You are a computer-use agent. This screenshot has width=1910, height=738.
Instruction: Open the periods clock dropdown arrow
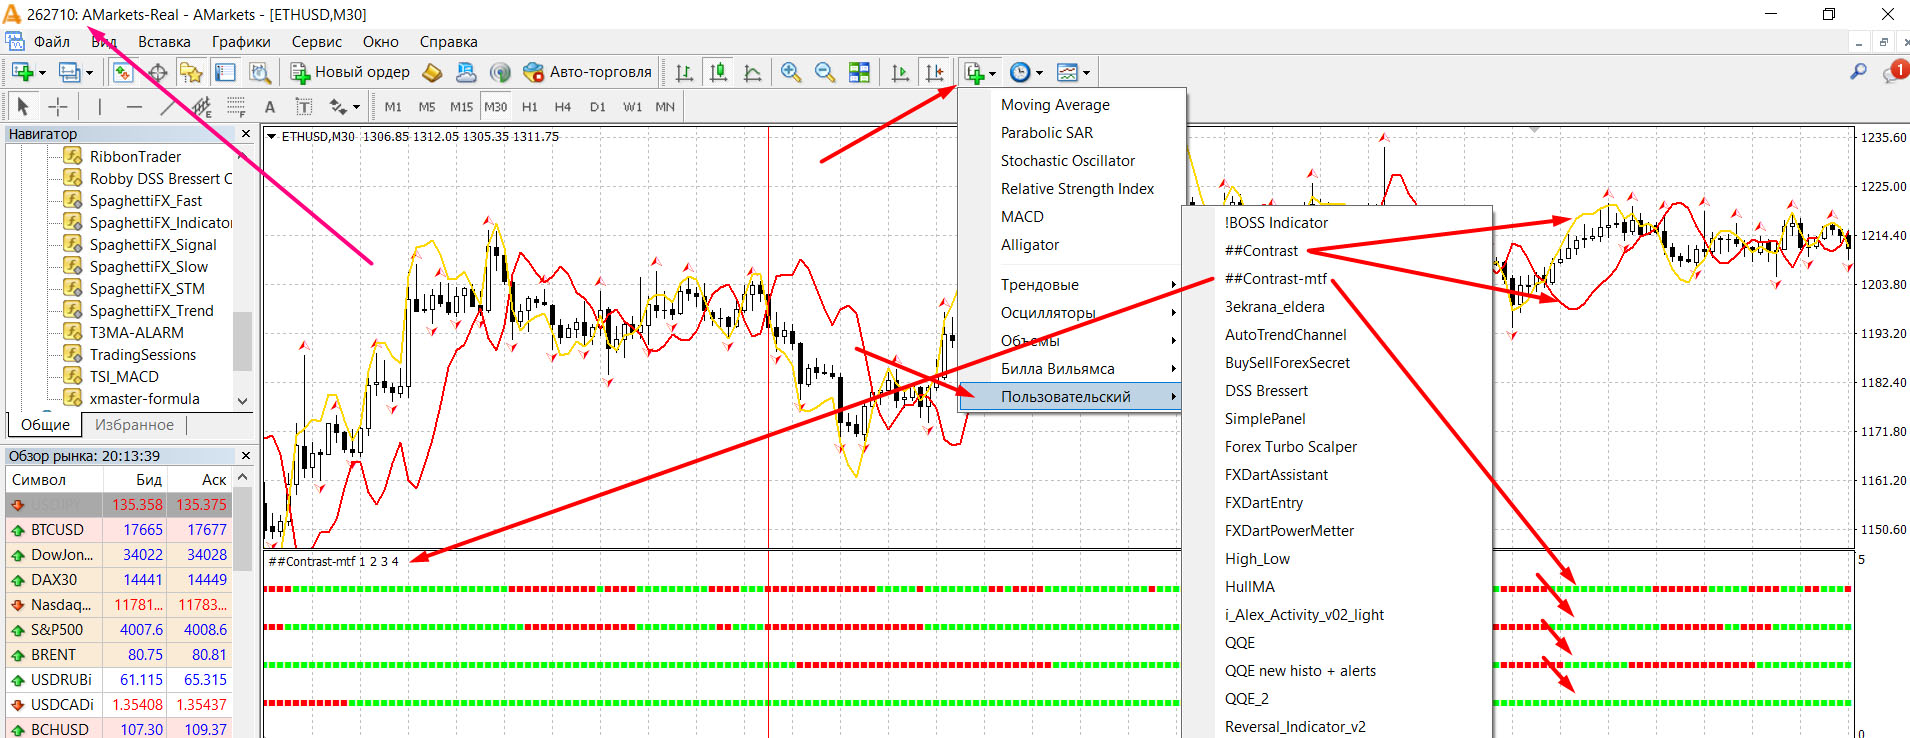(1039, 73)
